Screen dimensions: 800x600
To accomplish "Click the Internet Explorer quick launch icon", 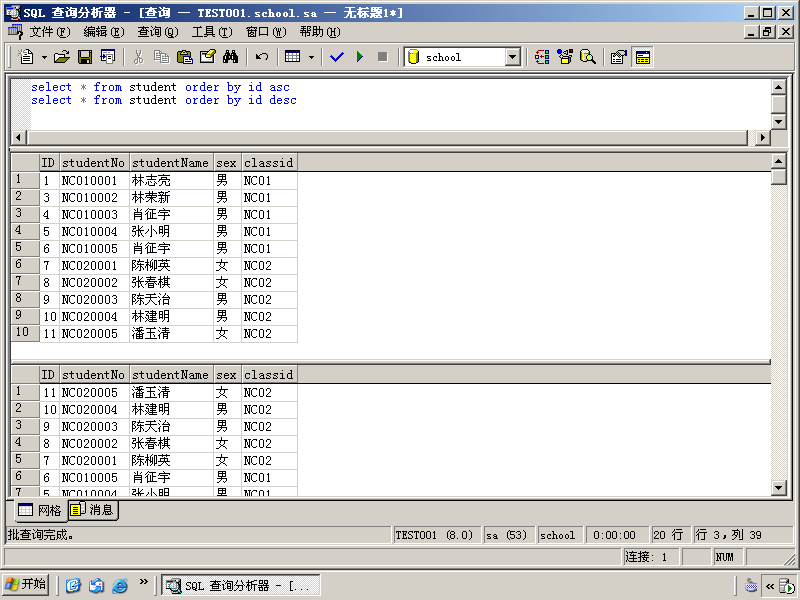I will pyautogui.click(x=120, y=585).
